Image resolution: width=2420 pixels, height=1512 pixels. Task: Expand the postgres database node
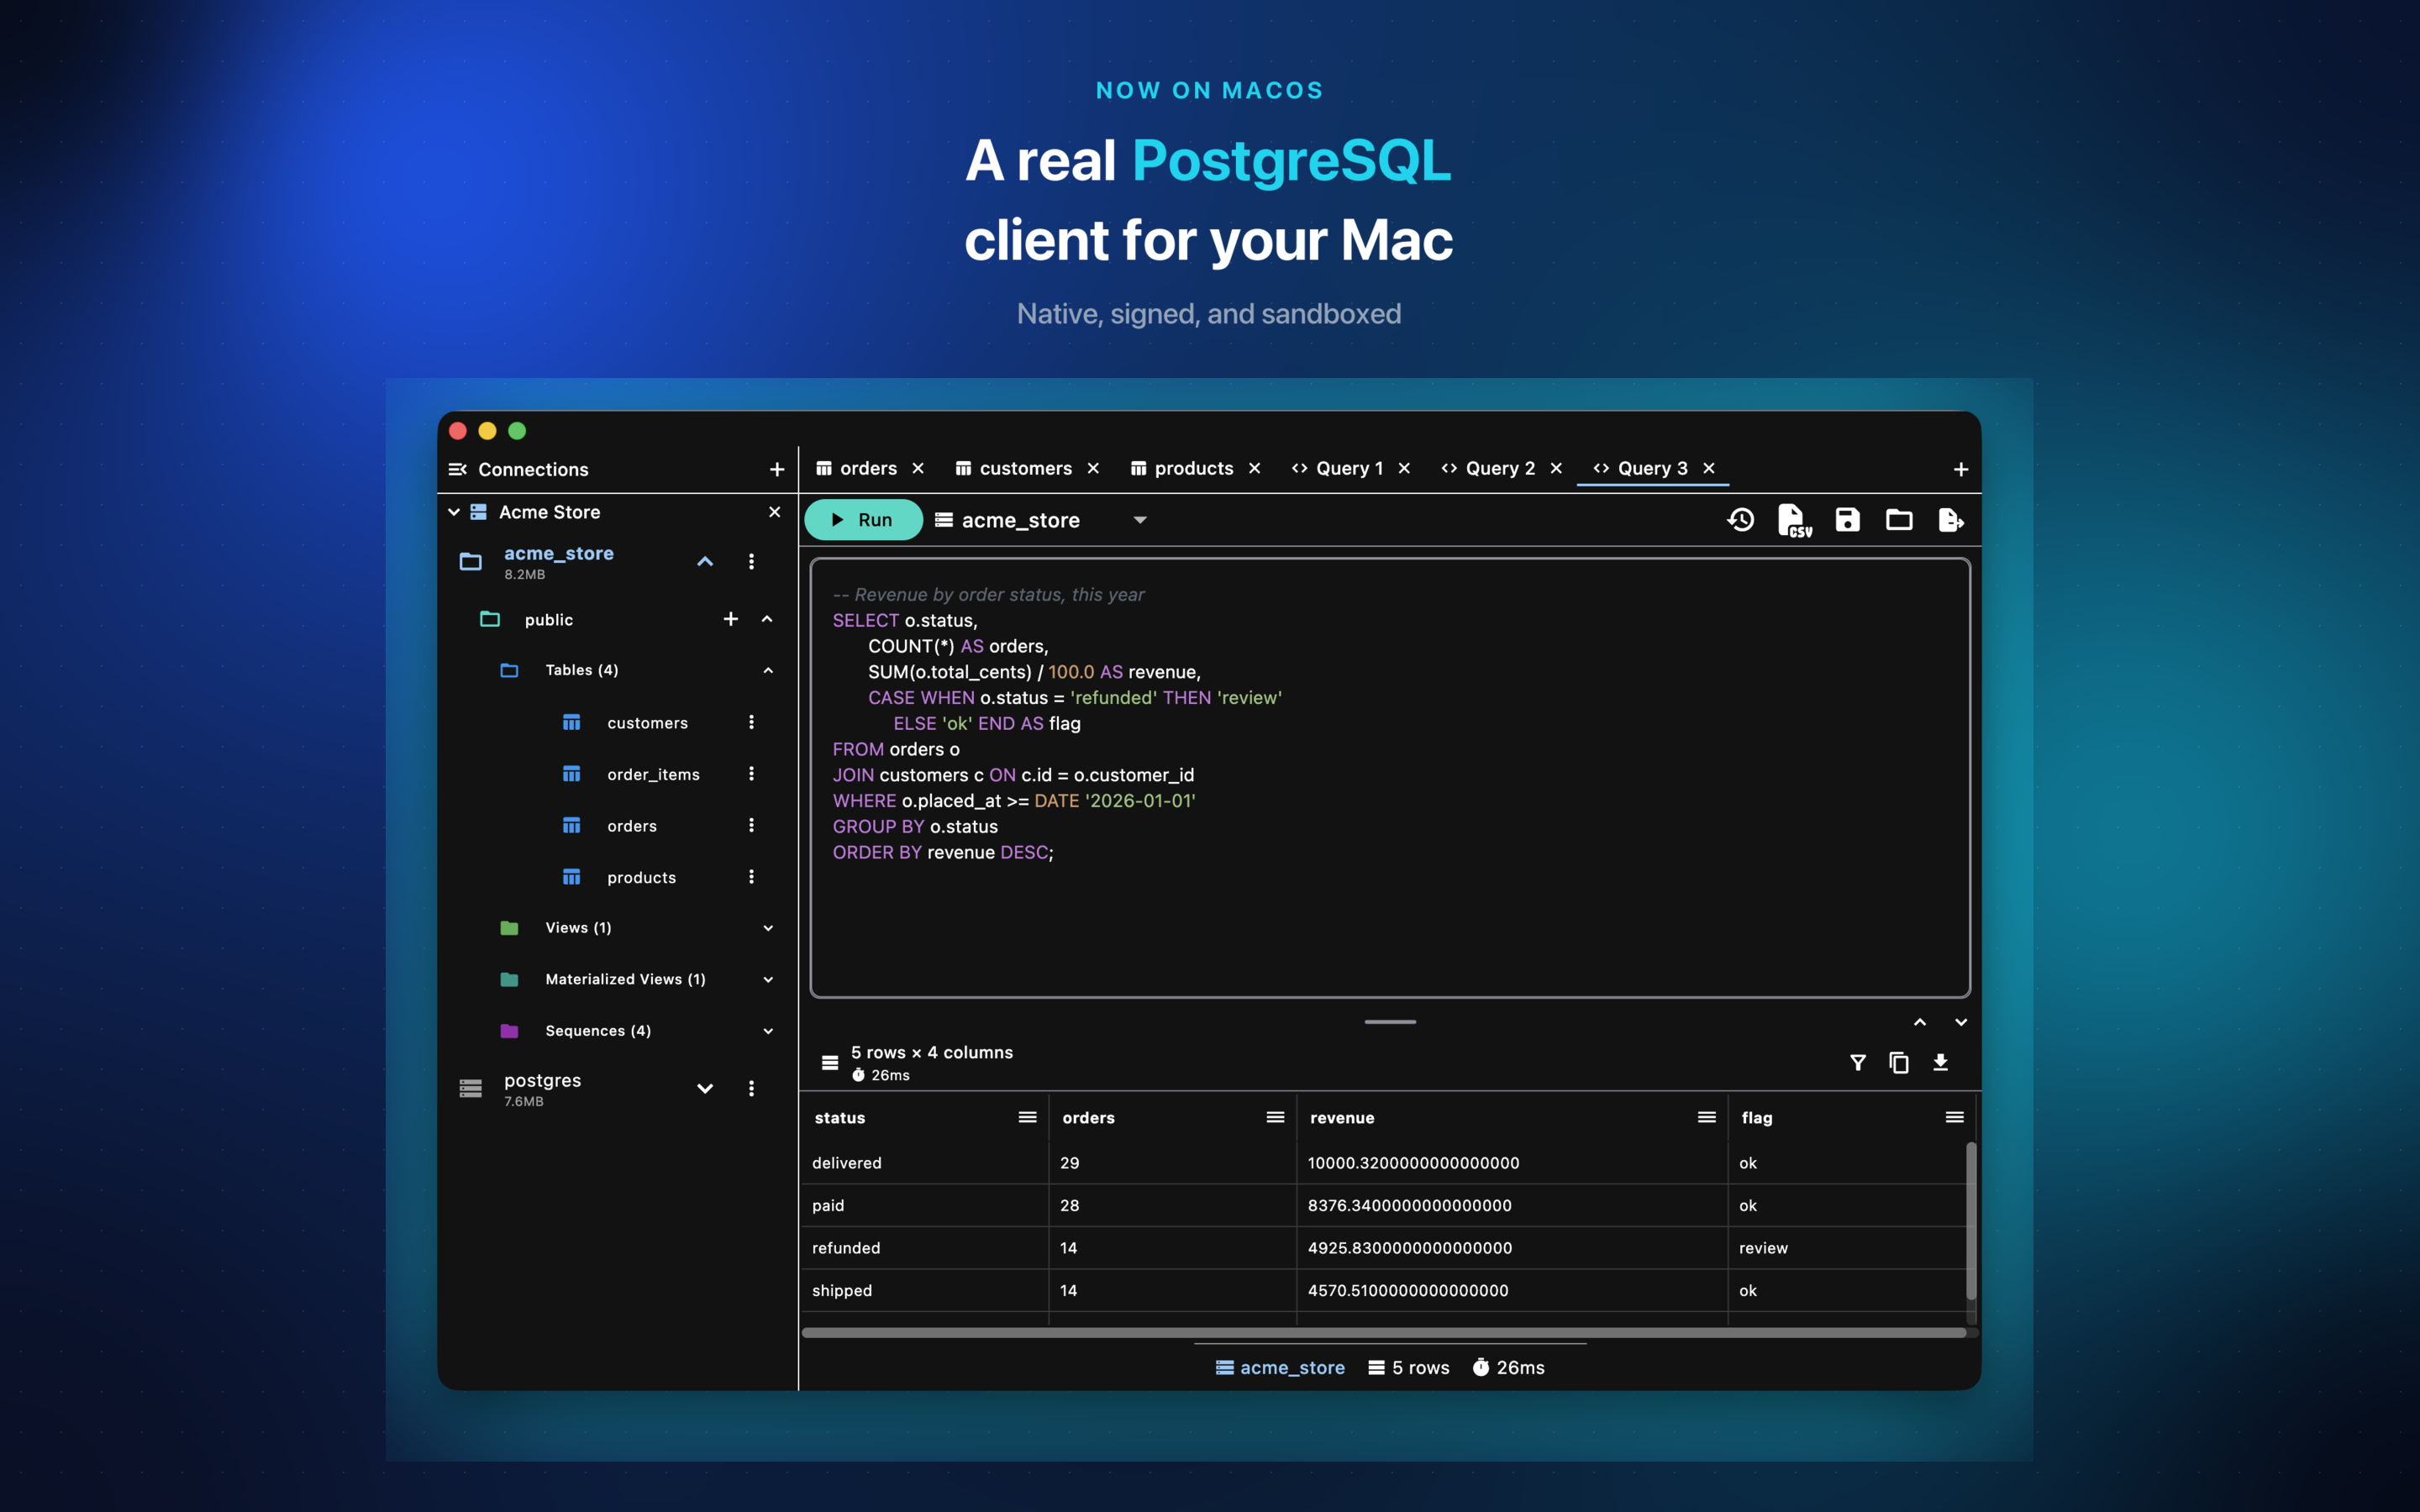point(705,1089)
